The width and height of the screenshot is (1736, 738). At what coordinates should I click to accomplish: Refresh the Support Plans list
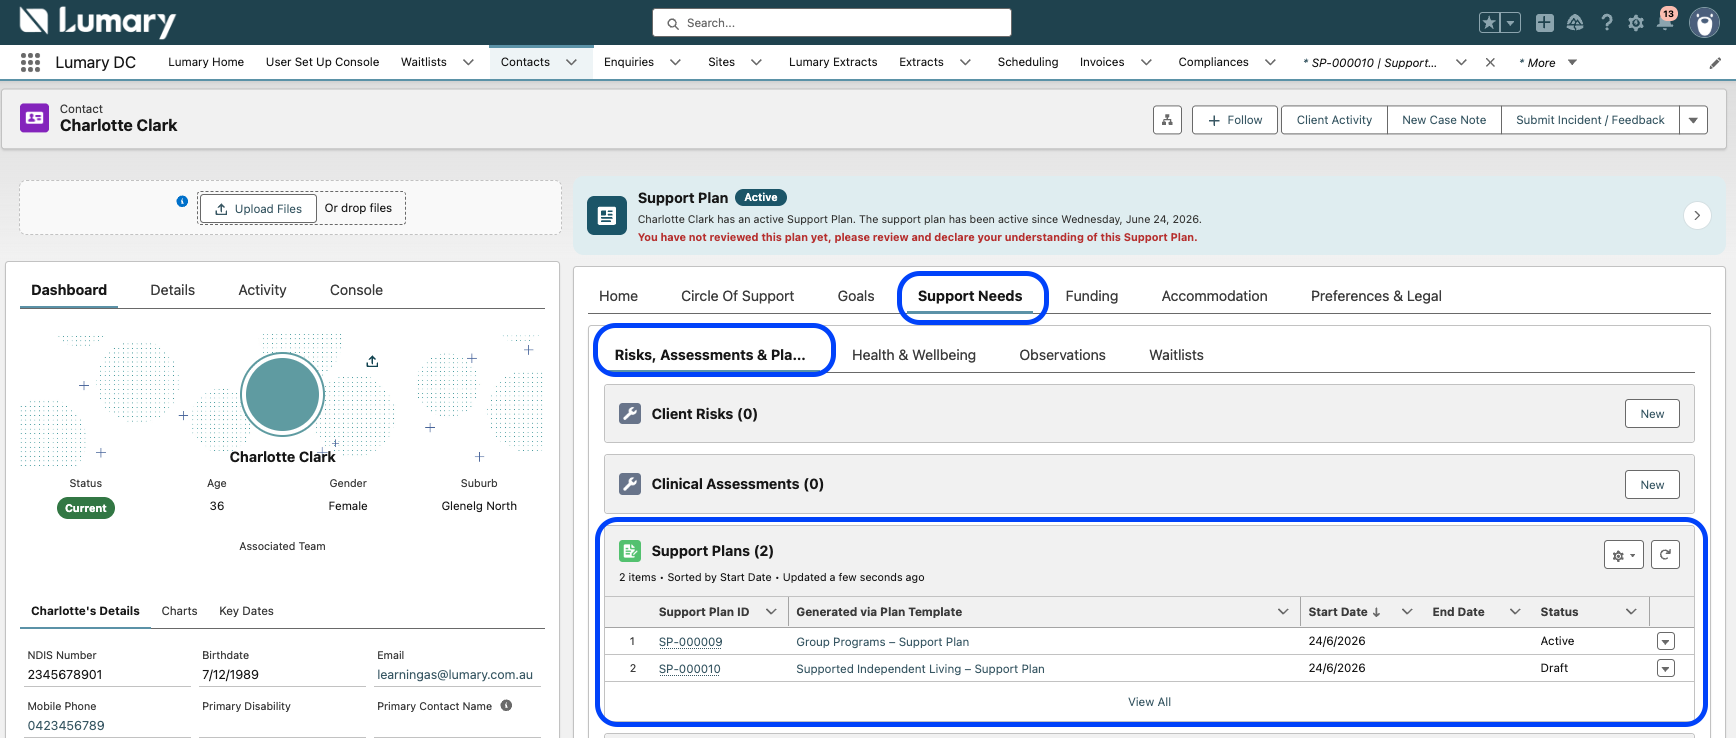[x=1665, y=555]
